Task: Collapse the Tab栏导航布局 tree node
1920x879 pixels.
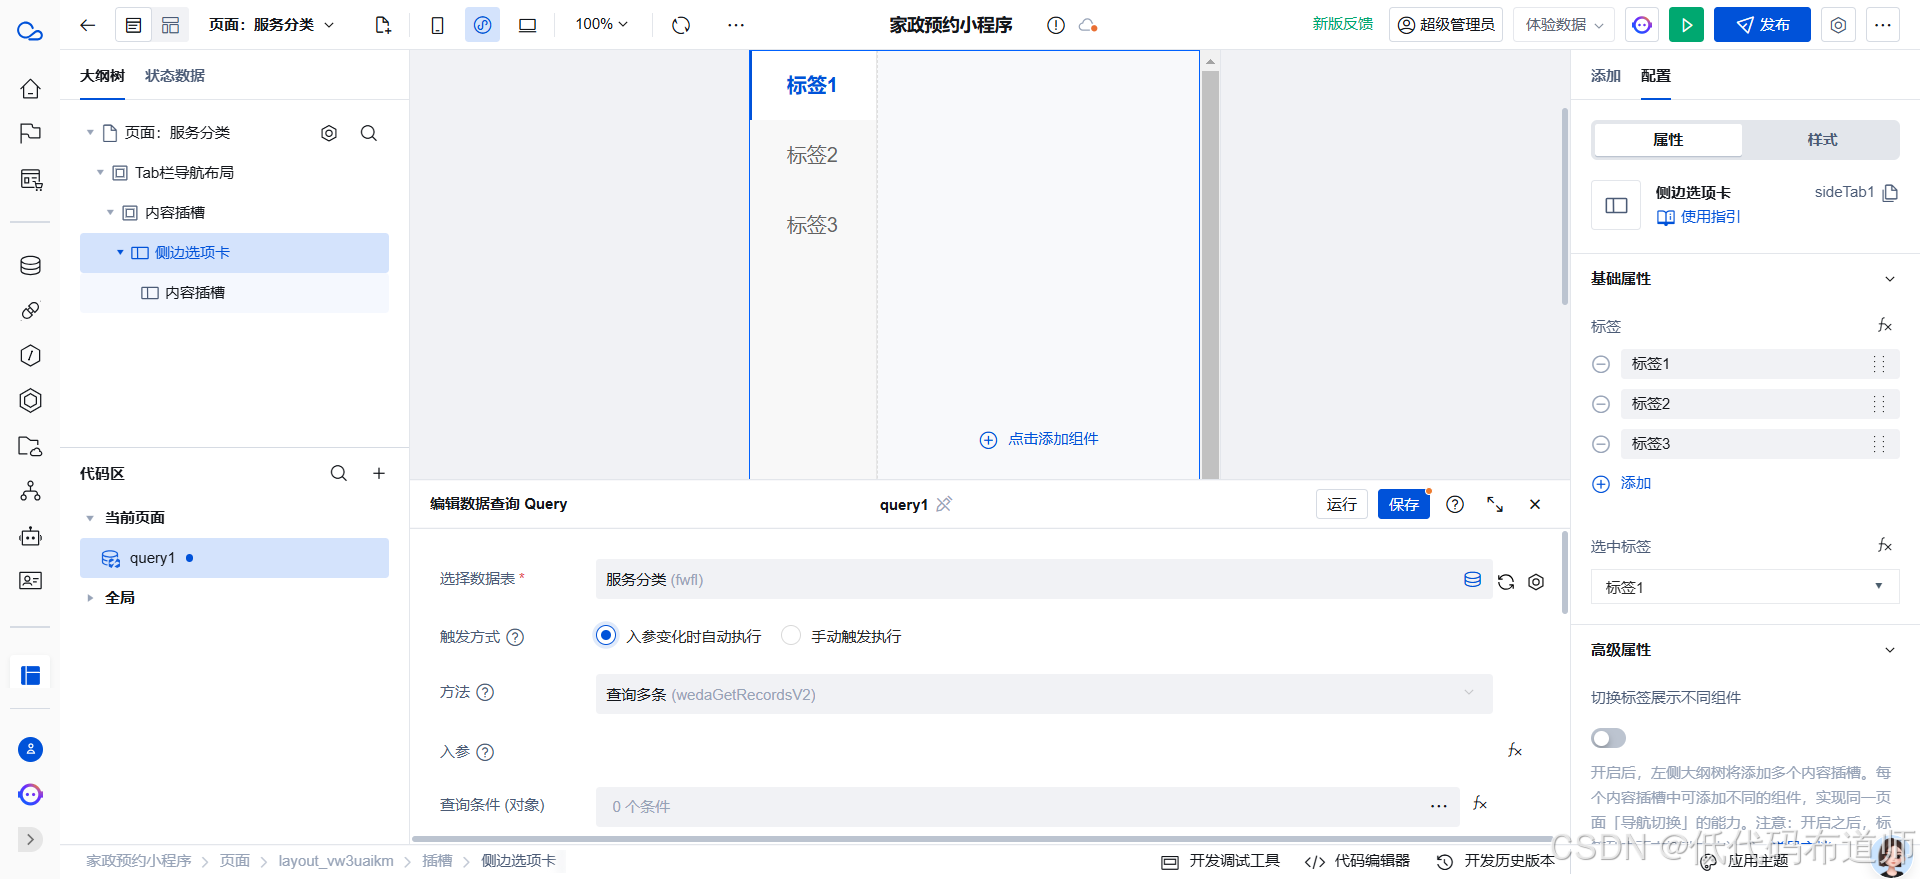Action: click(100, 173)
